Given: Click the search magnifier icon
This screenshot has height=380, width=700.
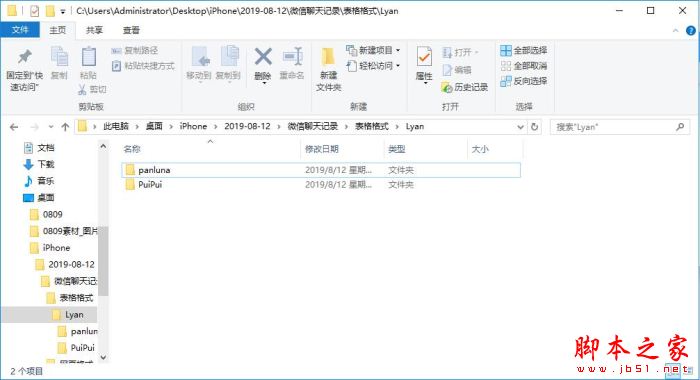Looking at the screenshot, I should click(680, 127).
